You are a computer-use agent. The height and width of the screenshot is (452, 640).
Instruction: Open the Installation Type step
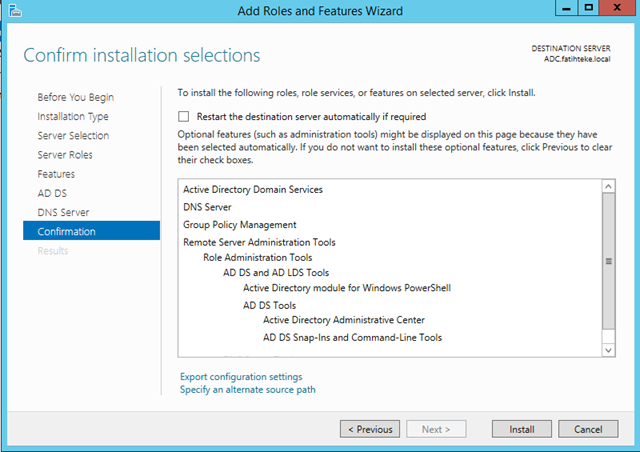coord(73,116)
